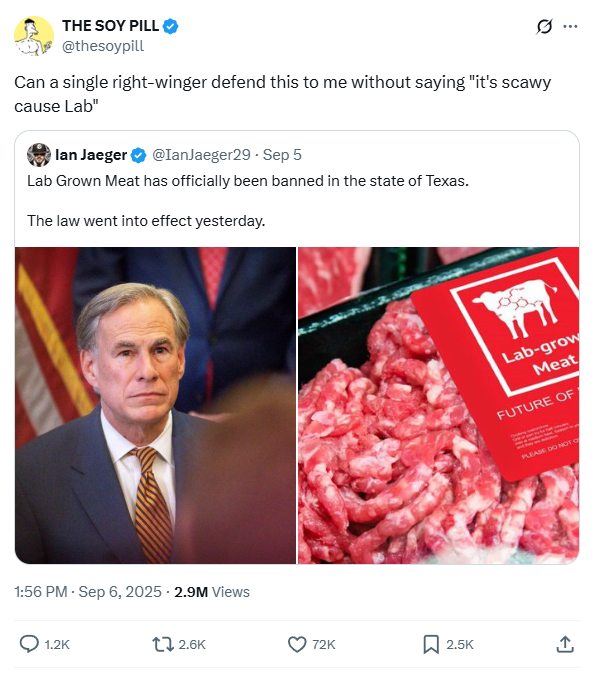The height and width of the screenshot is (678, 596).
Task: Open the Grok slash-circle icon
Action: (x=544, y=27)
